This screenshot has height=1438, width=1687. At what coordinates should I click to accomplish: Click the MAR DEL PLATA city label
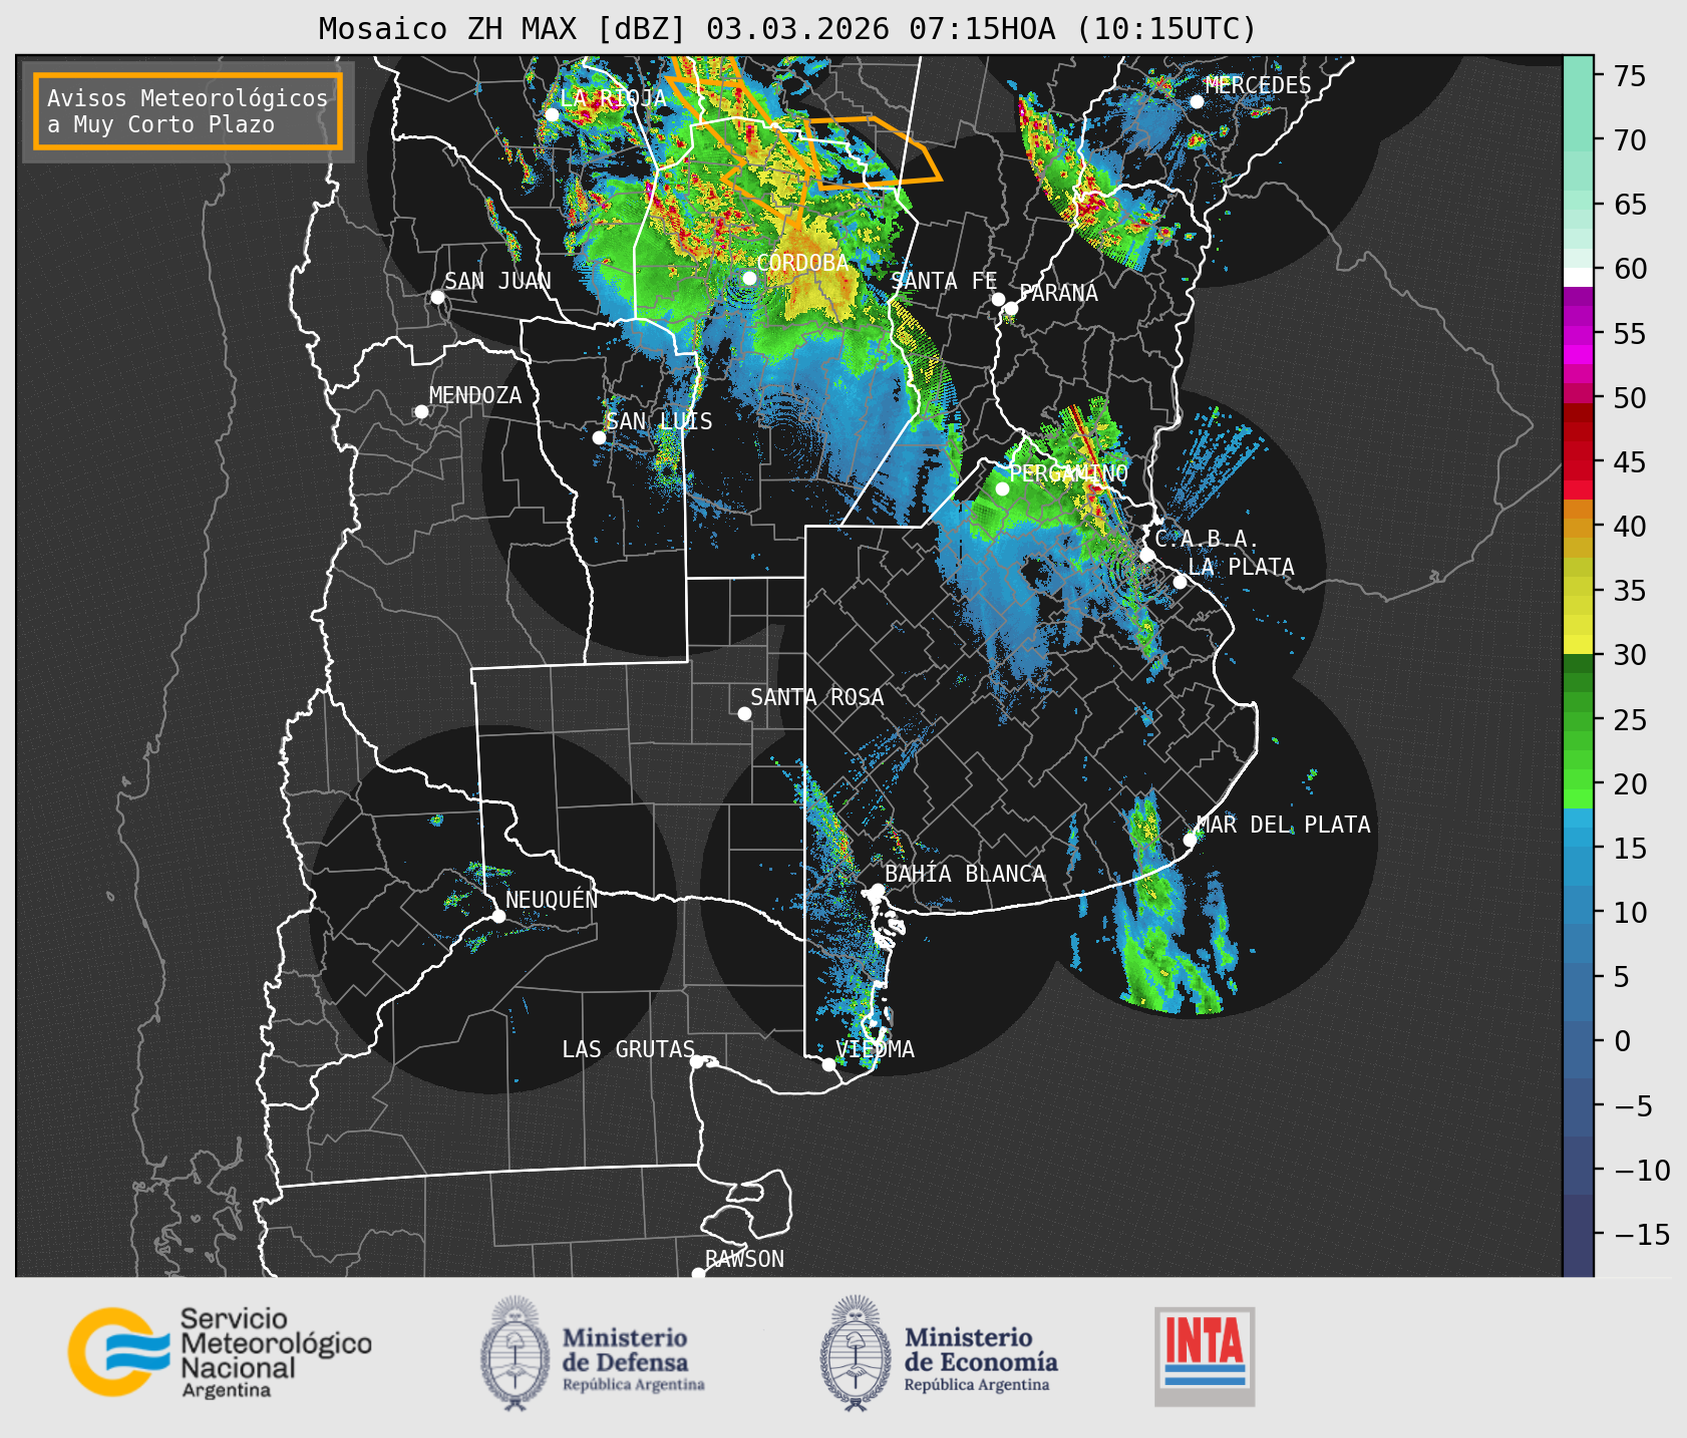tap(1283, 824)
